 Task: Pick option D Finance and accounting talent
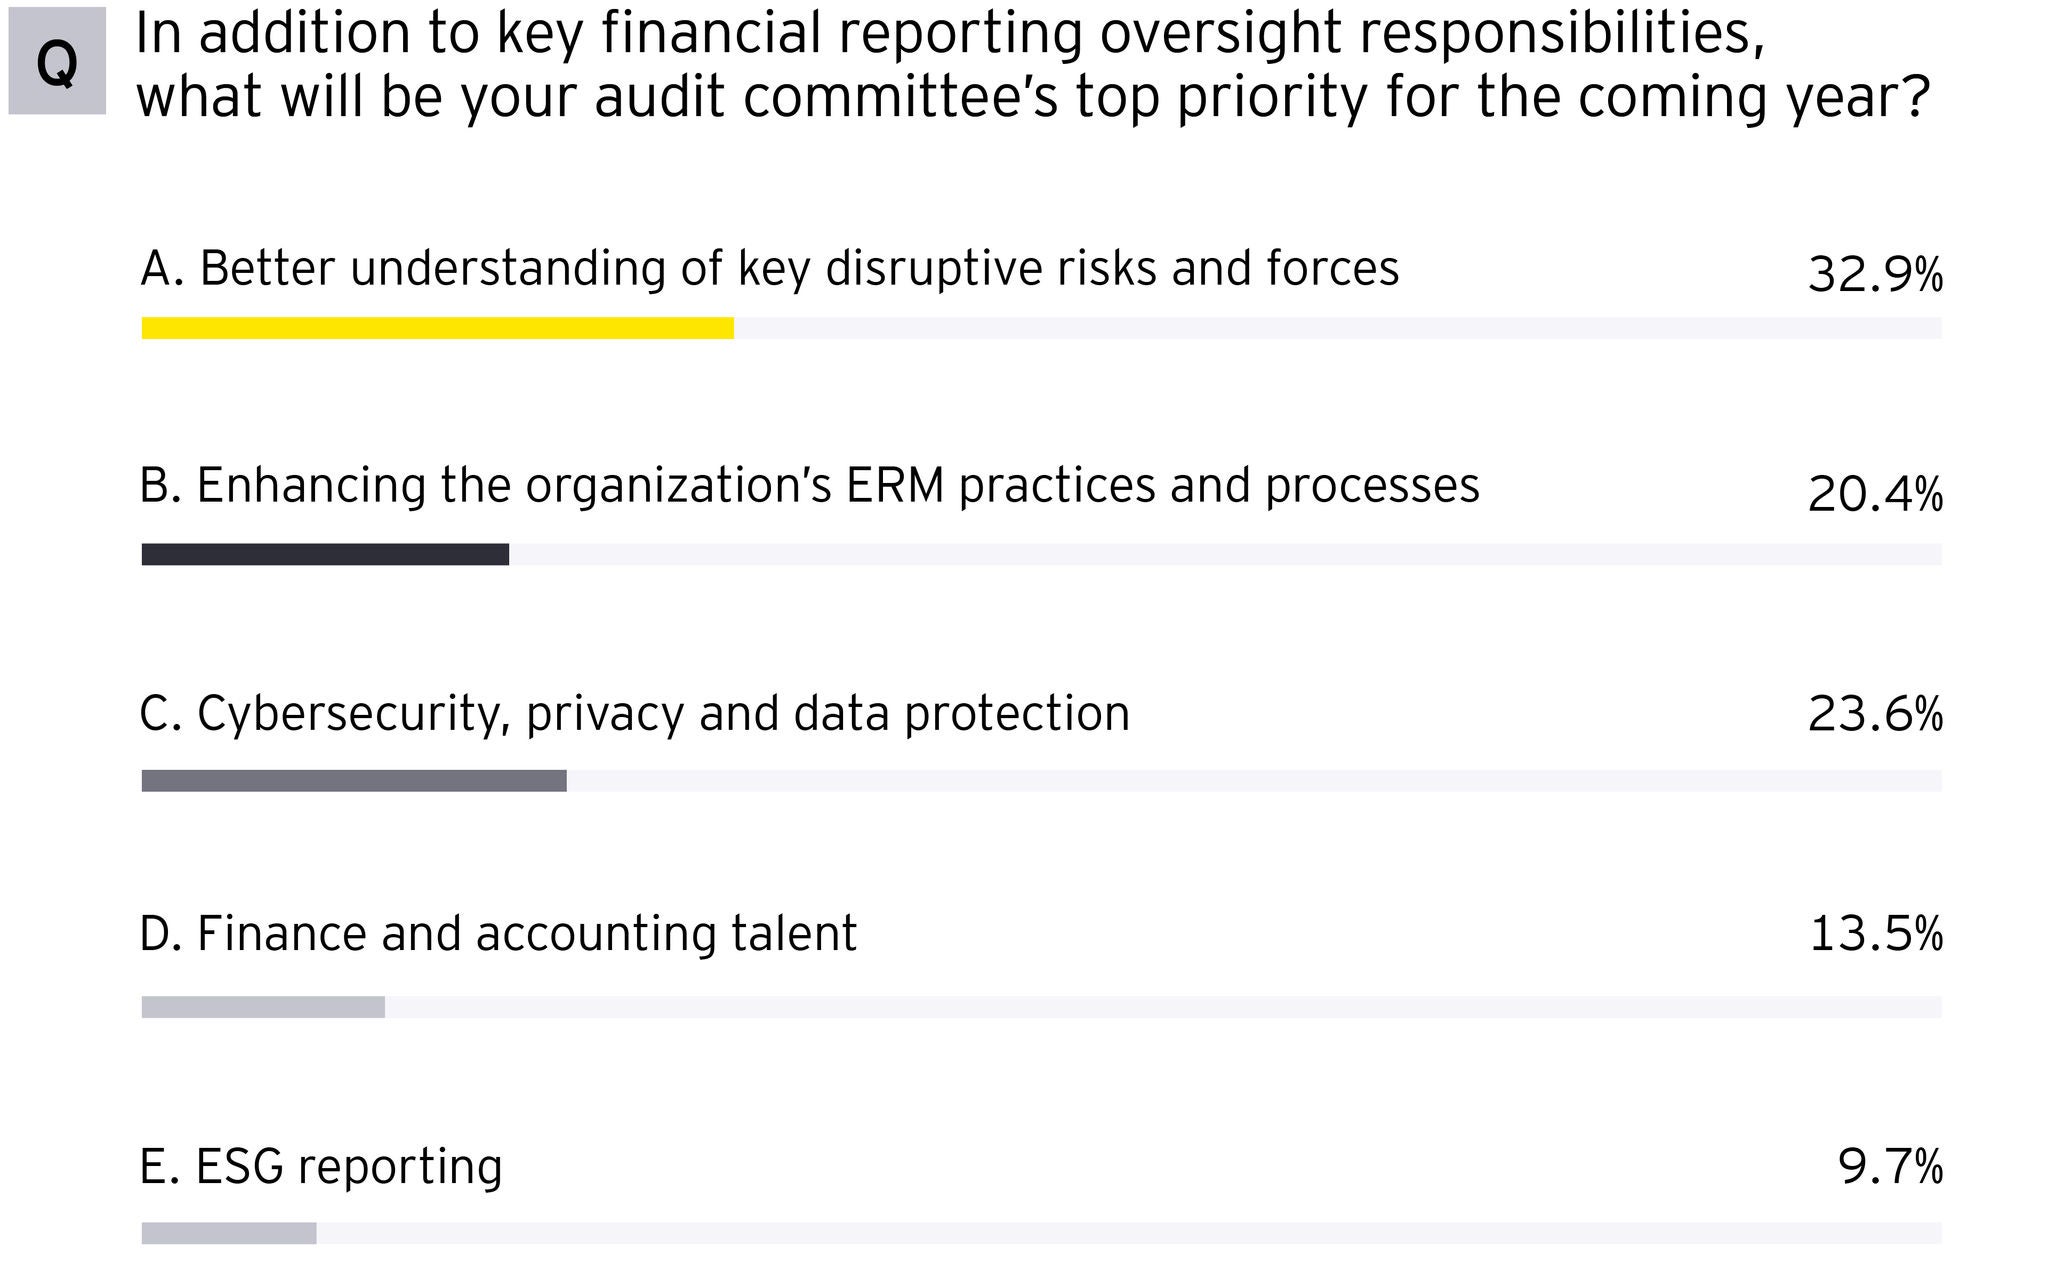click(x=498, y=934)
